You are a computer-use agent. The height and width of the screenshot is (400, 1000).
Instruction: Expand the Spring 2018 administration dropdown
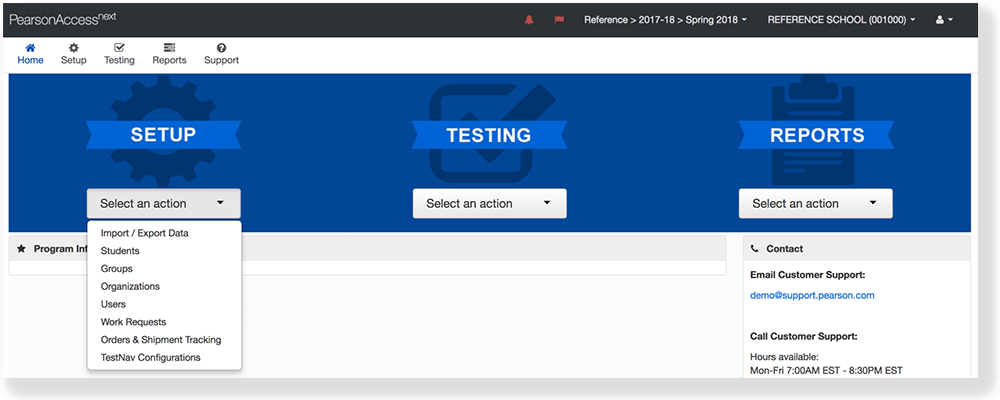tap(665, 20)
